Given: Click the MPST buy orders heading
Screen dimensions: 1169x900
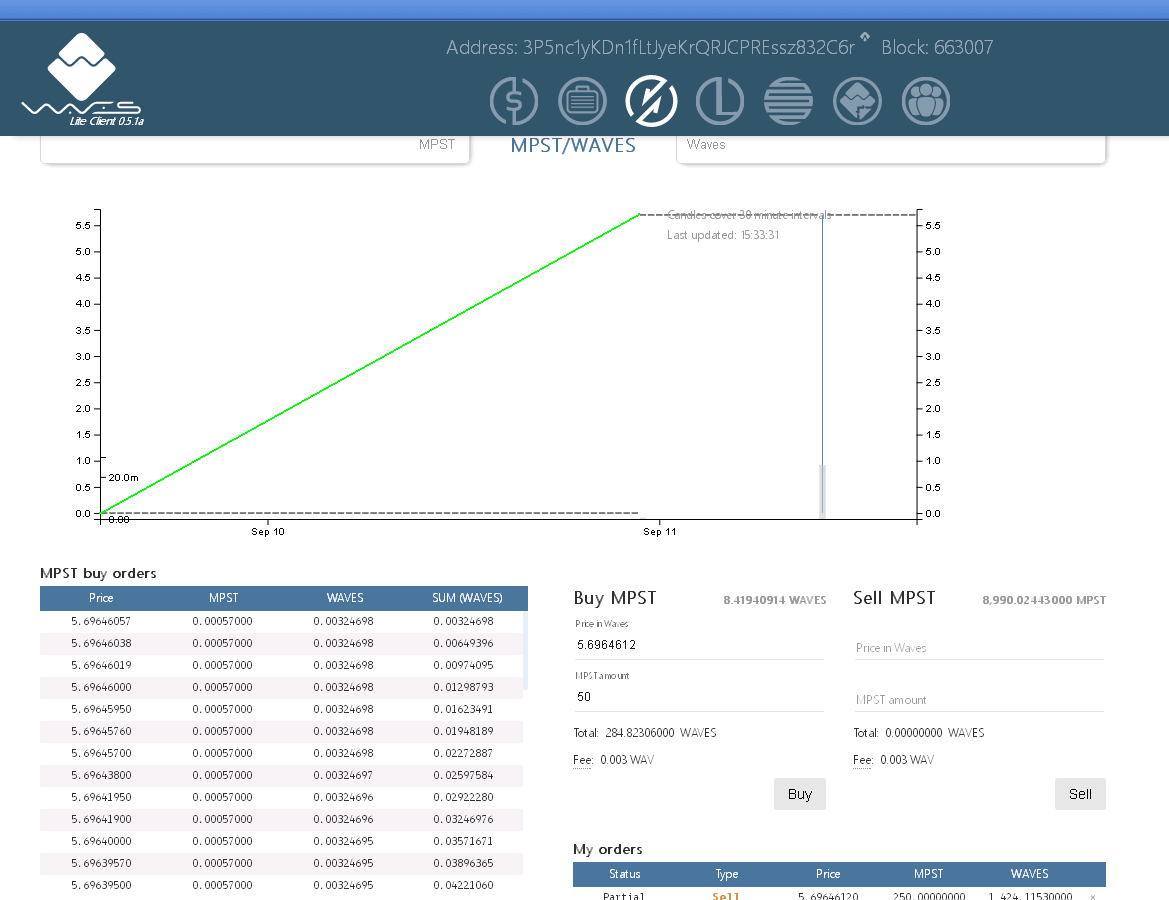Looking at the screenshot, I should 98,573.
